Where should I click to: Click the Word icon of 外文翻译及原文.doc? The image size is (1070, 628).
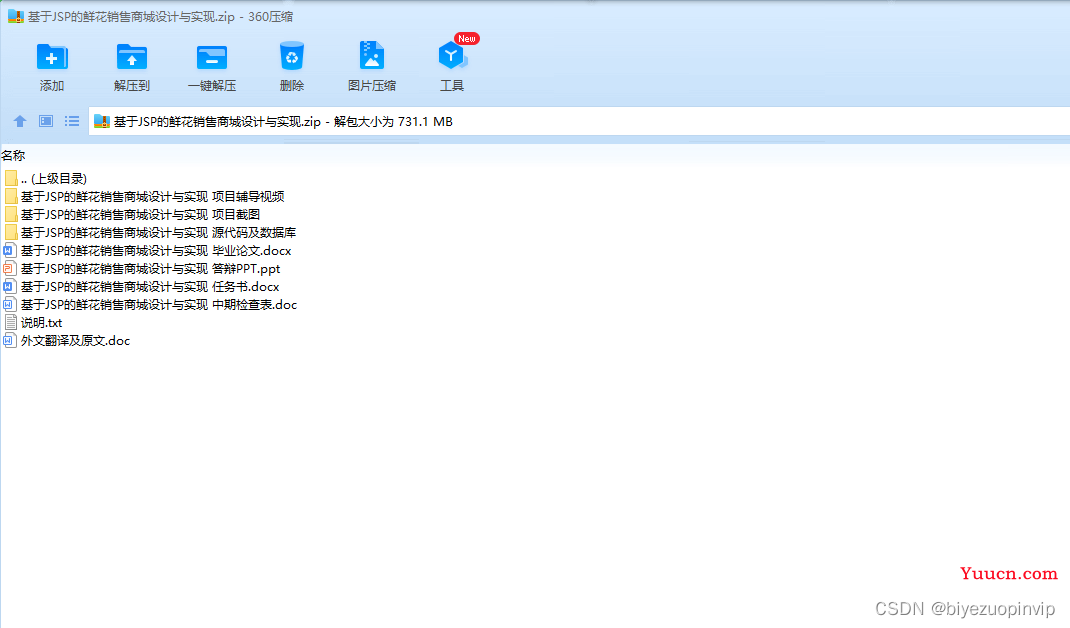[x=10, y=341]
